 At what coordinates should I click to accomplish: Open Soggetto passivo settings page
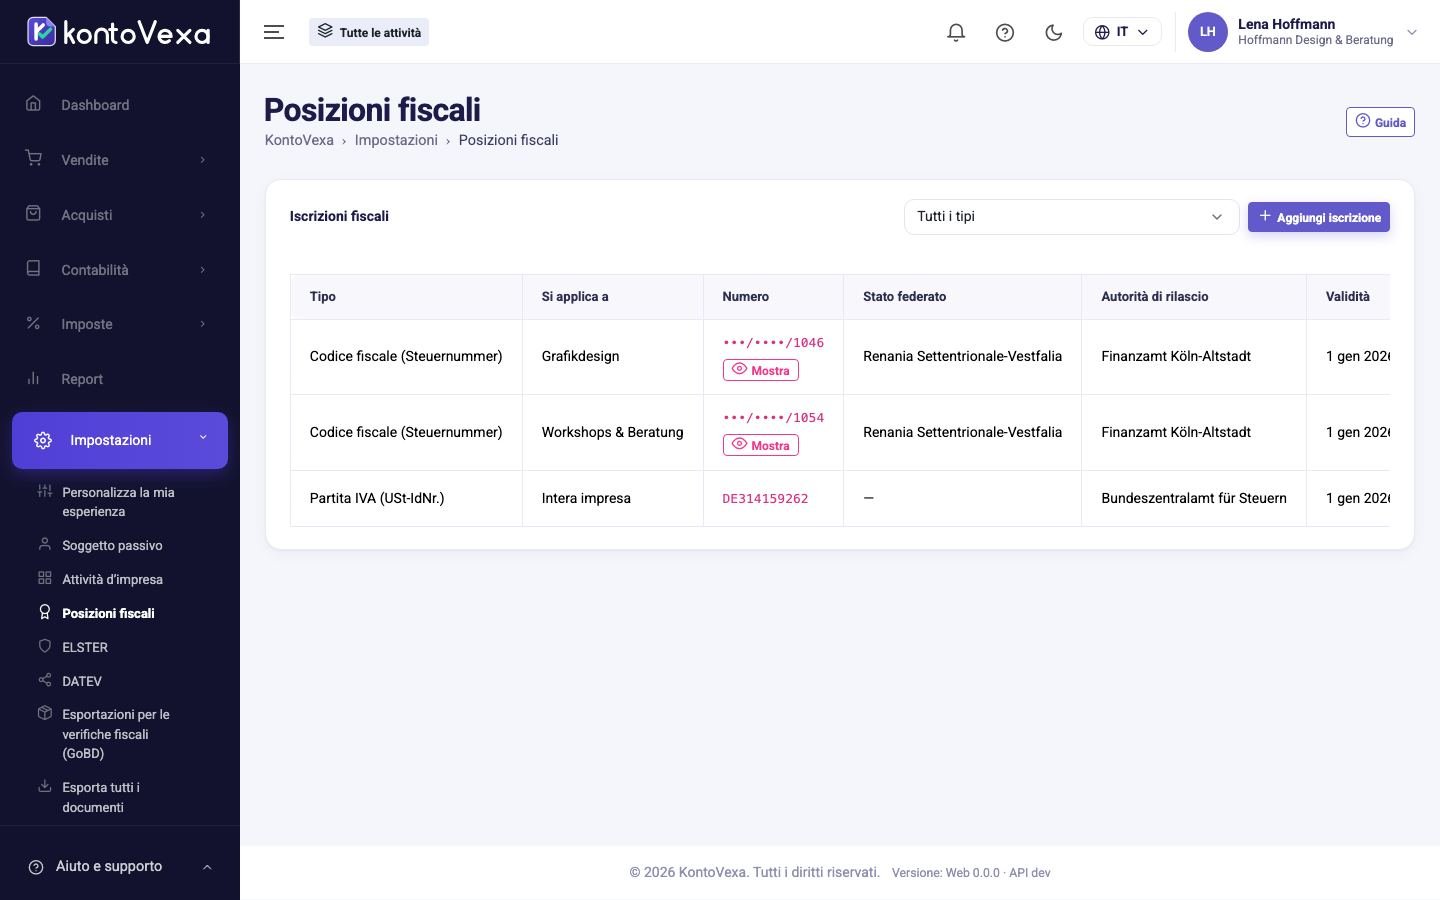[x=112, y=545]
